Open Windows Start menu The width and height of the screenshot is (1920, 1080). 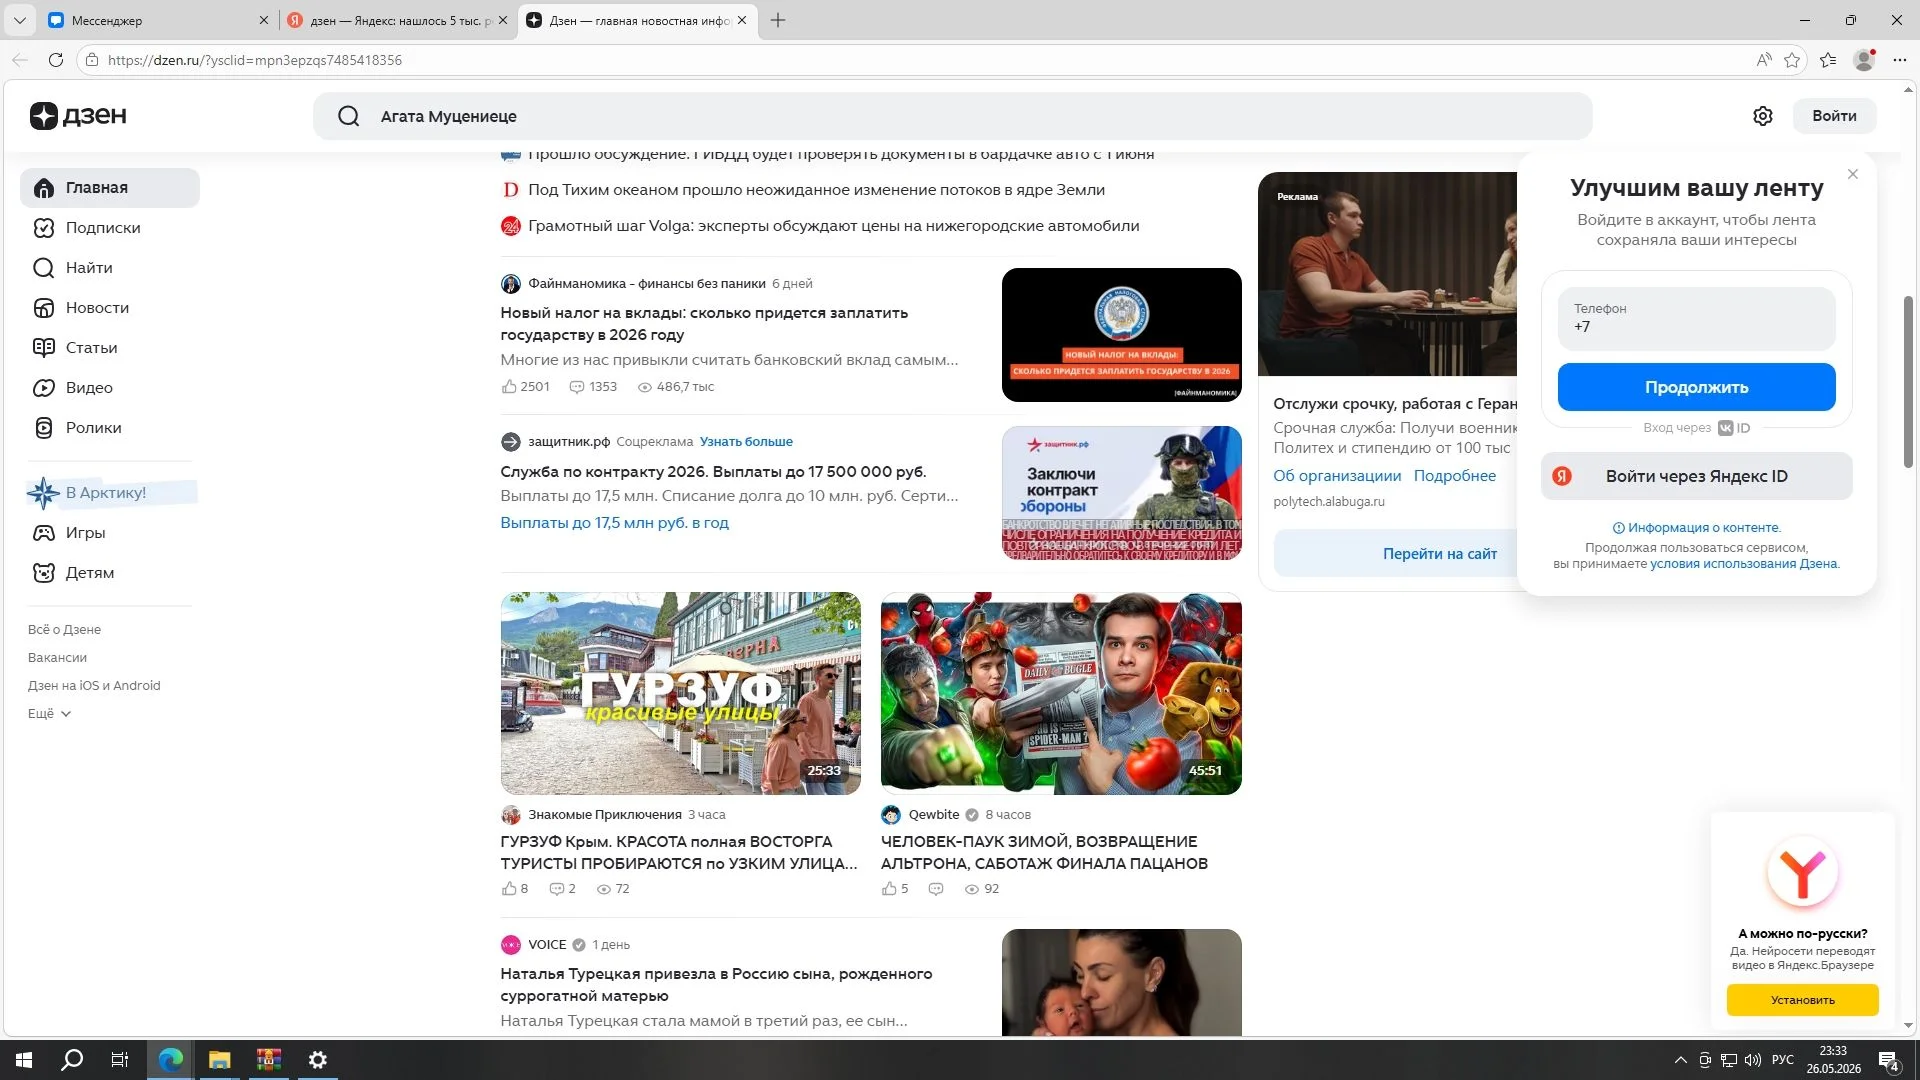[24, 1060]
